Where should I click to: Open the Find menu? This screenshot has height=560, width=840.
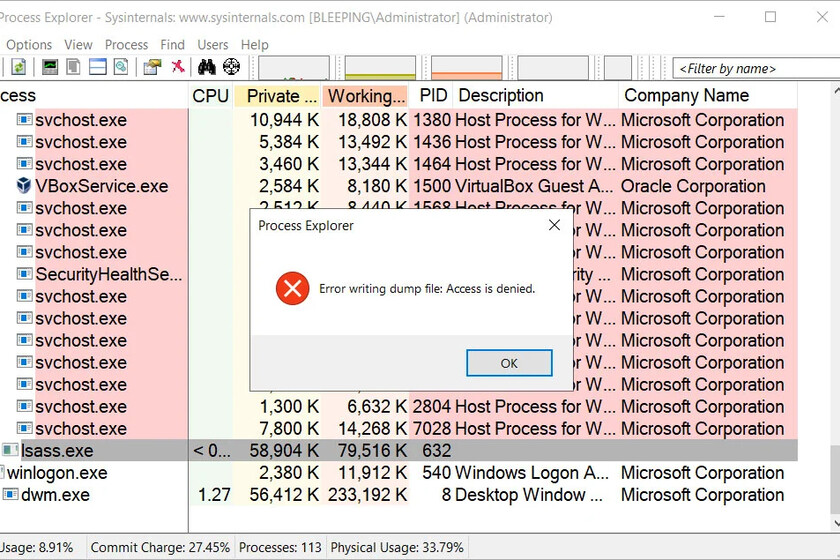point(172,44)
